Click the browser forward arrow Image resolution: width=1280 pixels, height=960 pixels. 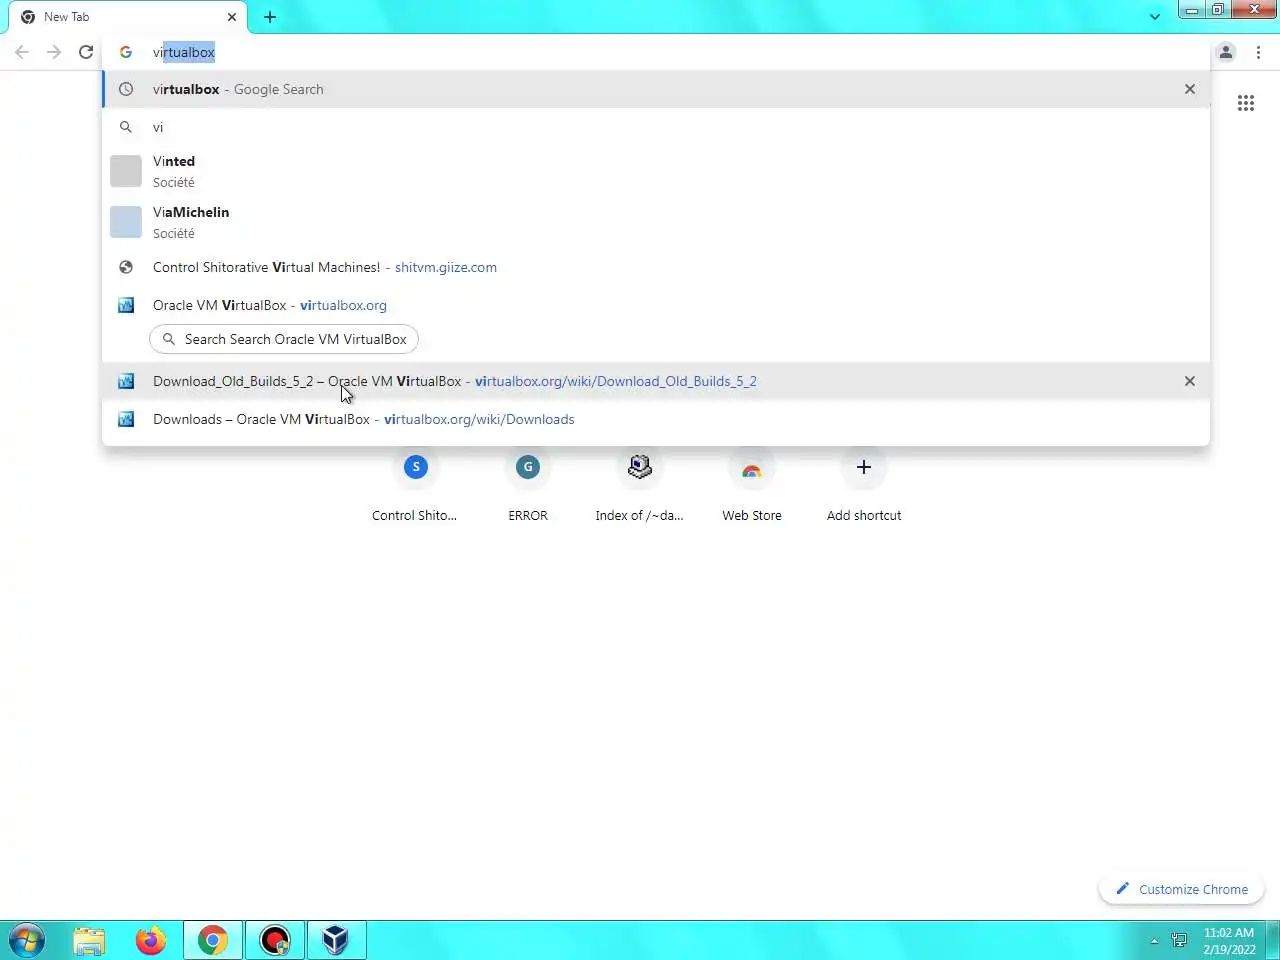click(54, 52)
